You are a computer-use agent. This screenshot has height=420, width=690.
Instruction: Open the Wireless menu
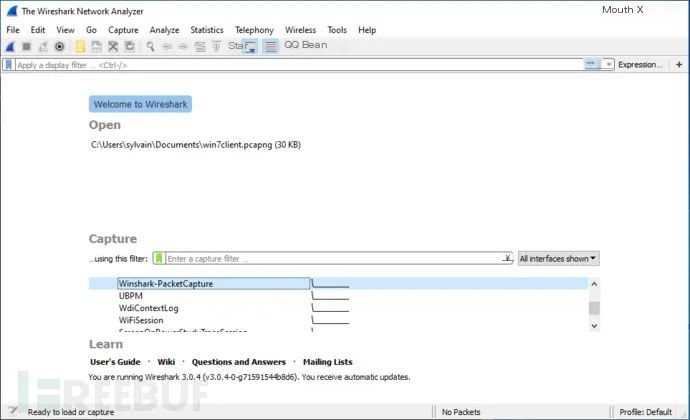click(x=300, y=30)
